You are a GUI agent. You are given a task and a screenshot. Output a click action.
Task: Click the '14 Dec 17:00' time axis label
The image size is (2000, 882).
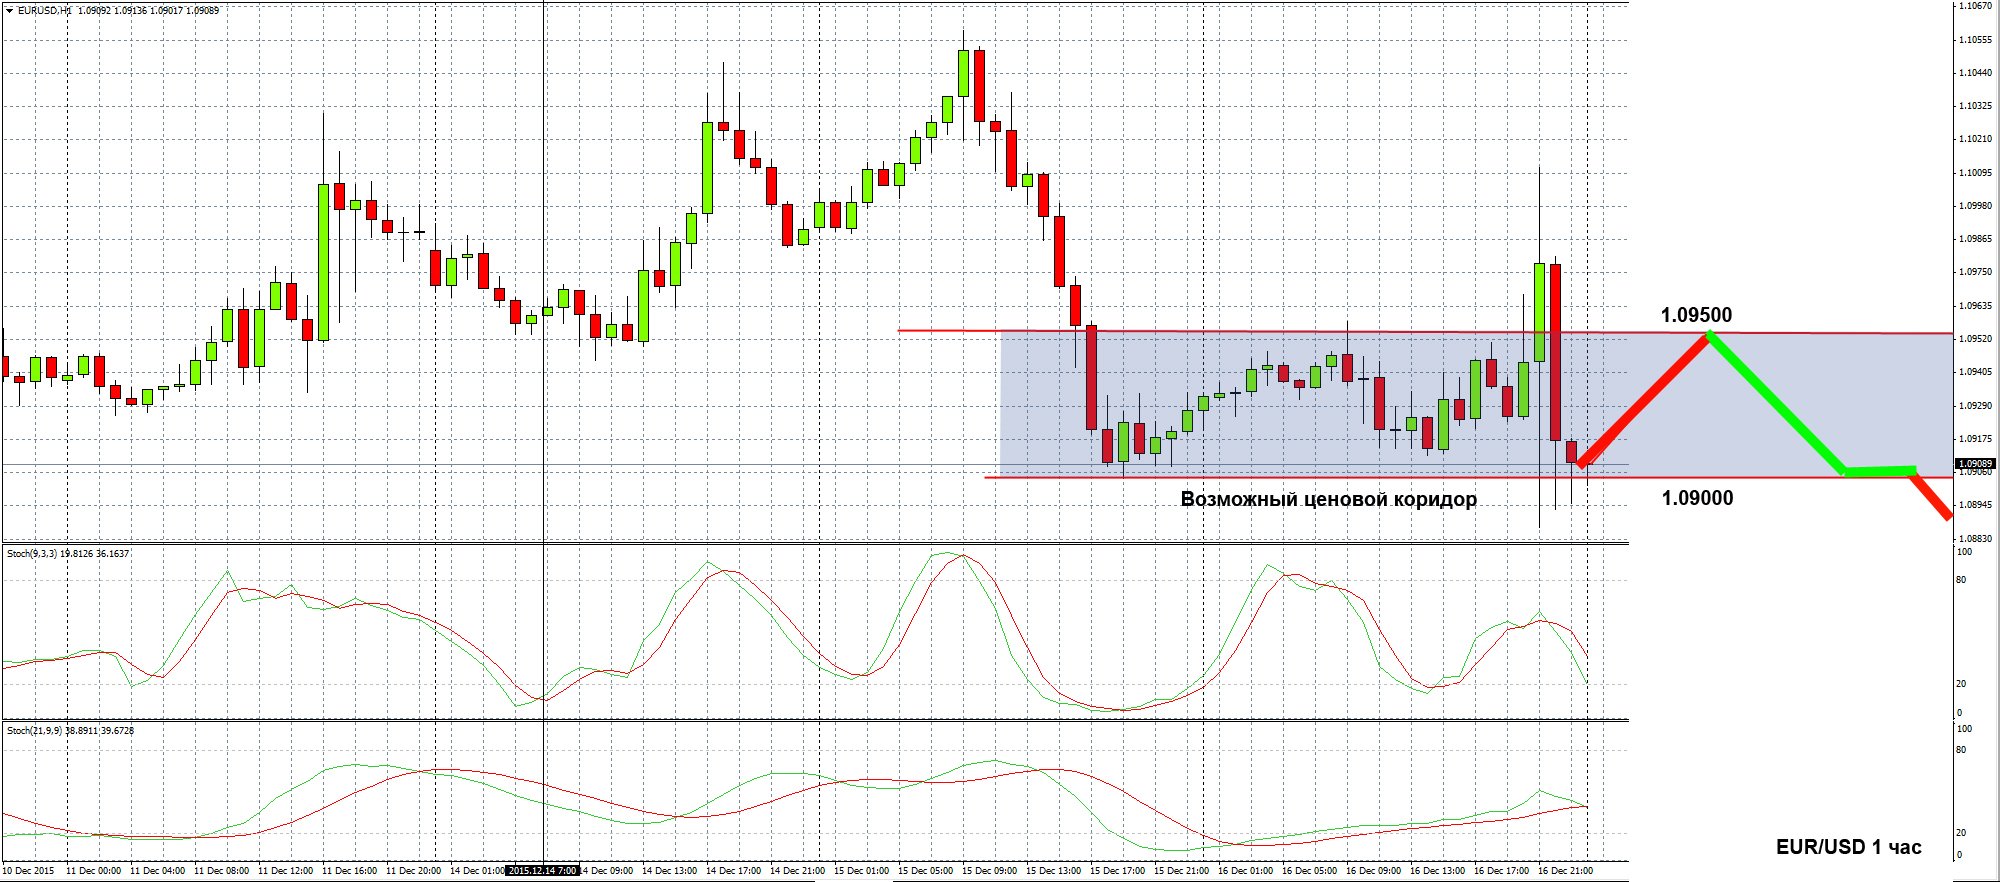tap(733, 870)
